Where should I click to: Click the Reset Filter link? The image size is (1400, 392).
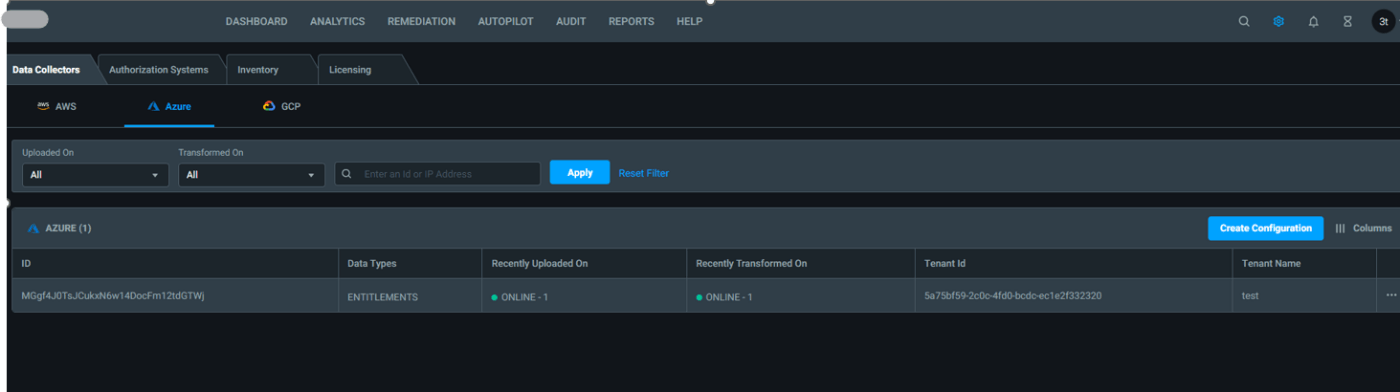point(644,173)
